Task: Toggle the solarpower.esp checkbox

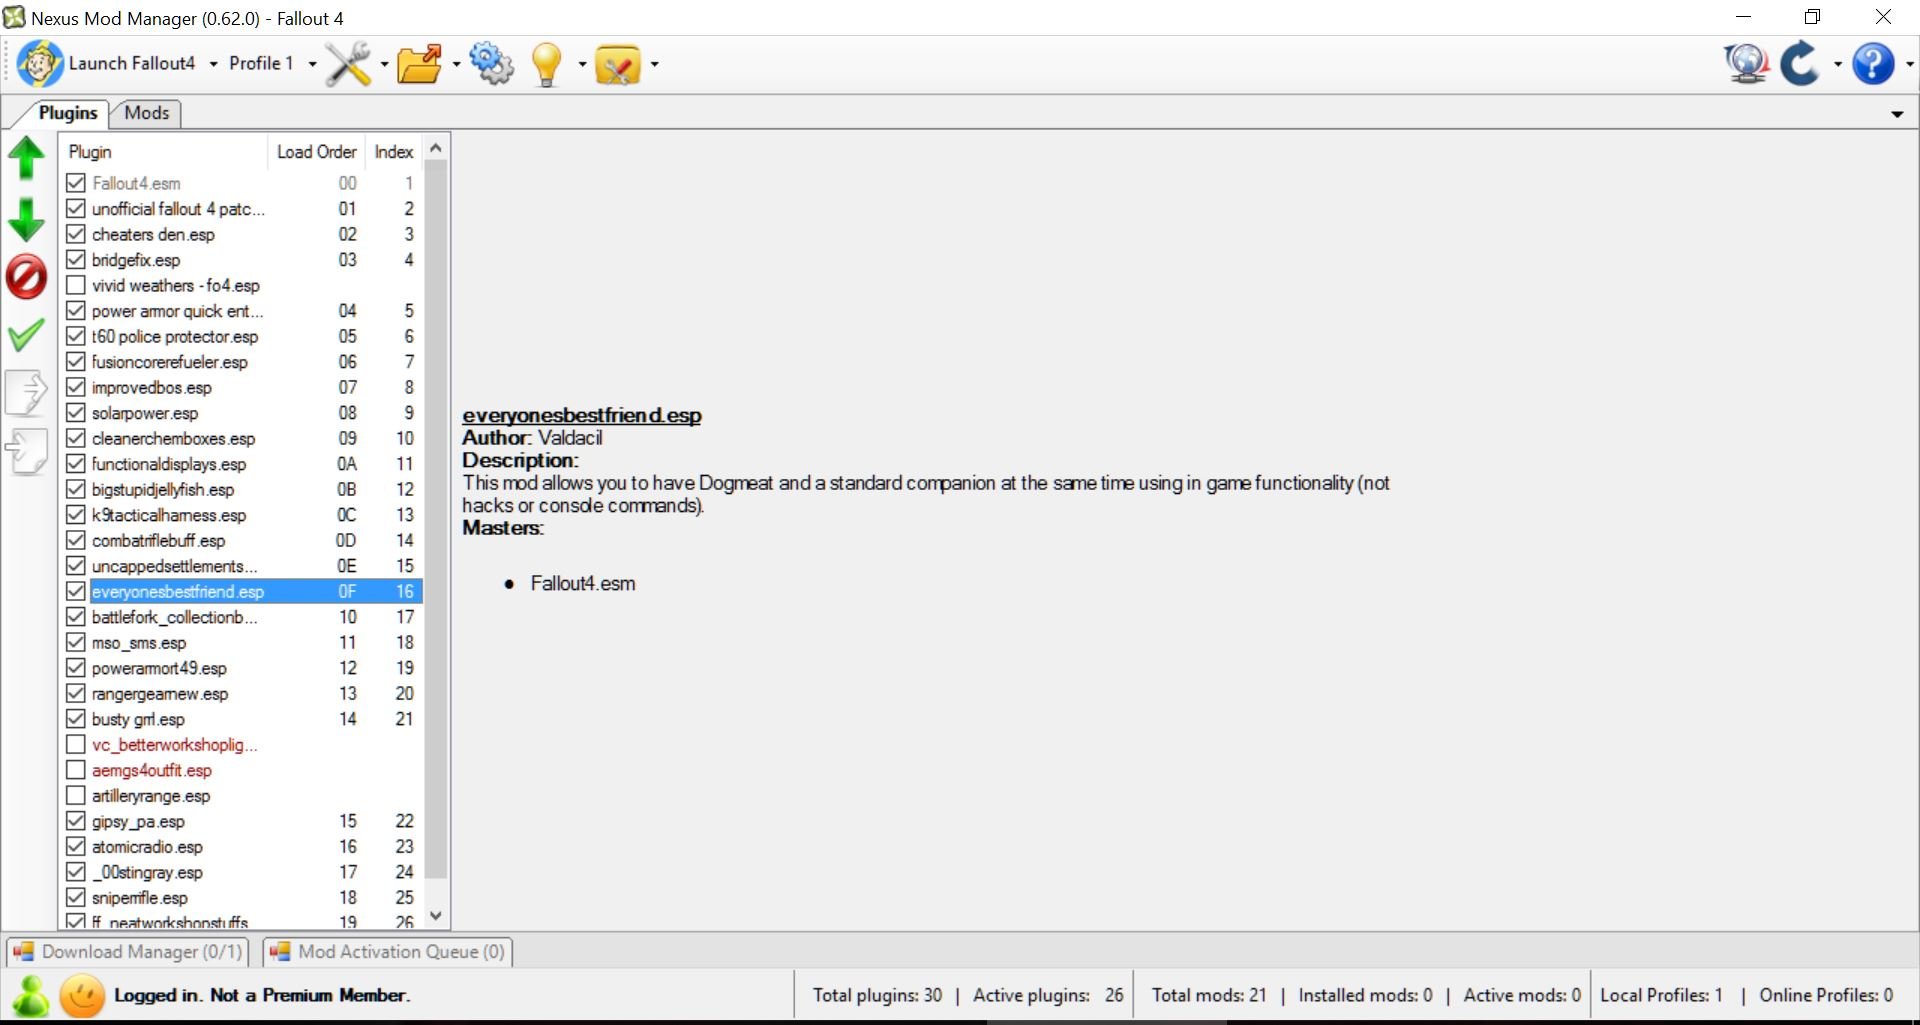Action: (75, 413)
